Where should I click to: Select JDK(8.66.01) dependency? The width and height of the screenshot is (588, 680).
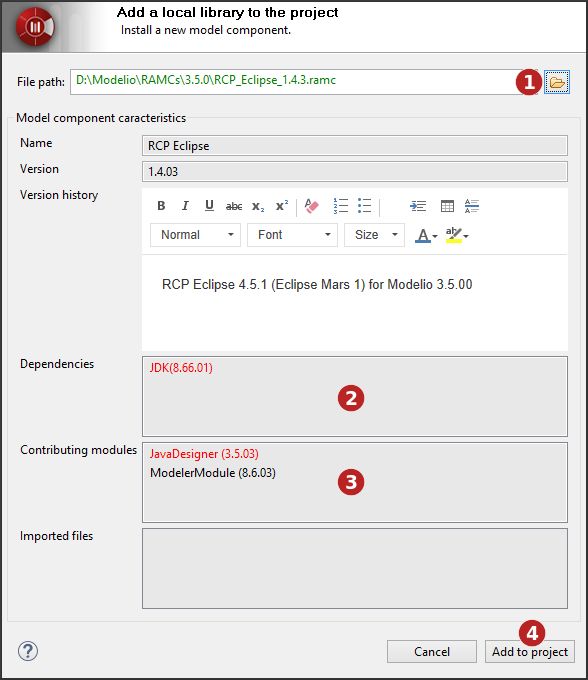[181, 368]
